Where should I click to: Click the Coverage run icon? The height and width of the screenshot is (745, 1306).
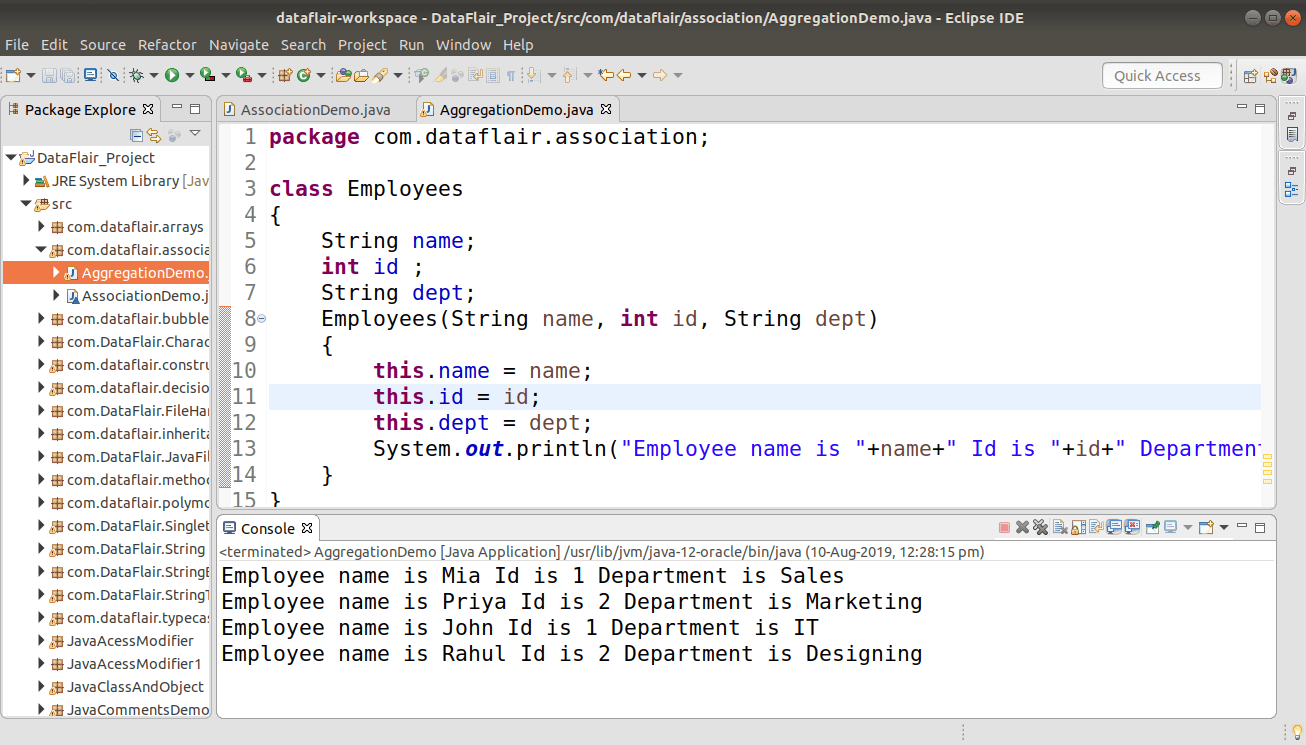[x=208, y=75]
